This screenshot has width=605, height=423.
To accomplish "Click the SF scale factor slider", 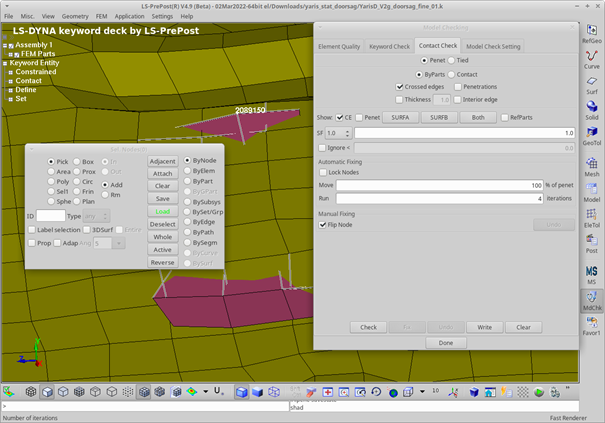I will tap(465, 133).
